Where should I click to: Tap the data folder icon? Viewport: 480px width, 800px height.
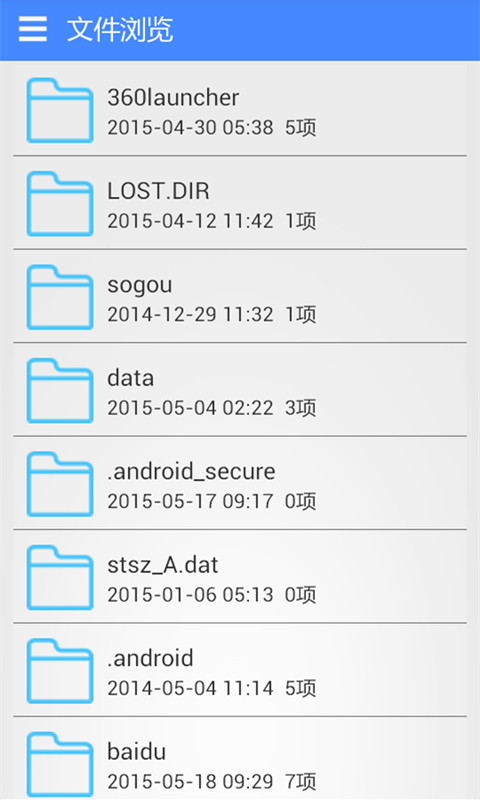point(60,390)
